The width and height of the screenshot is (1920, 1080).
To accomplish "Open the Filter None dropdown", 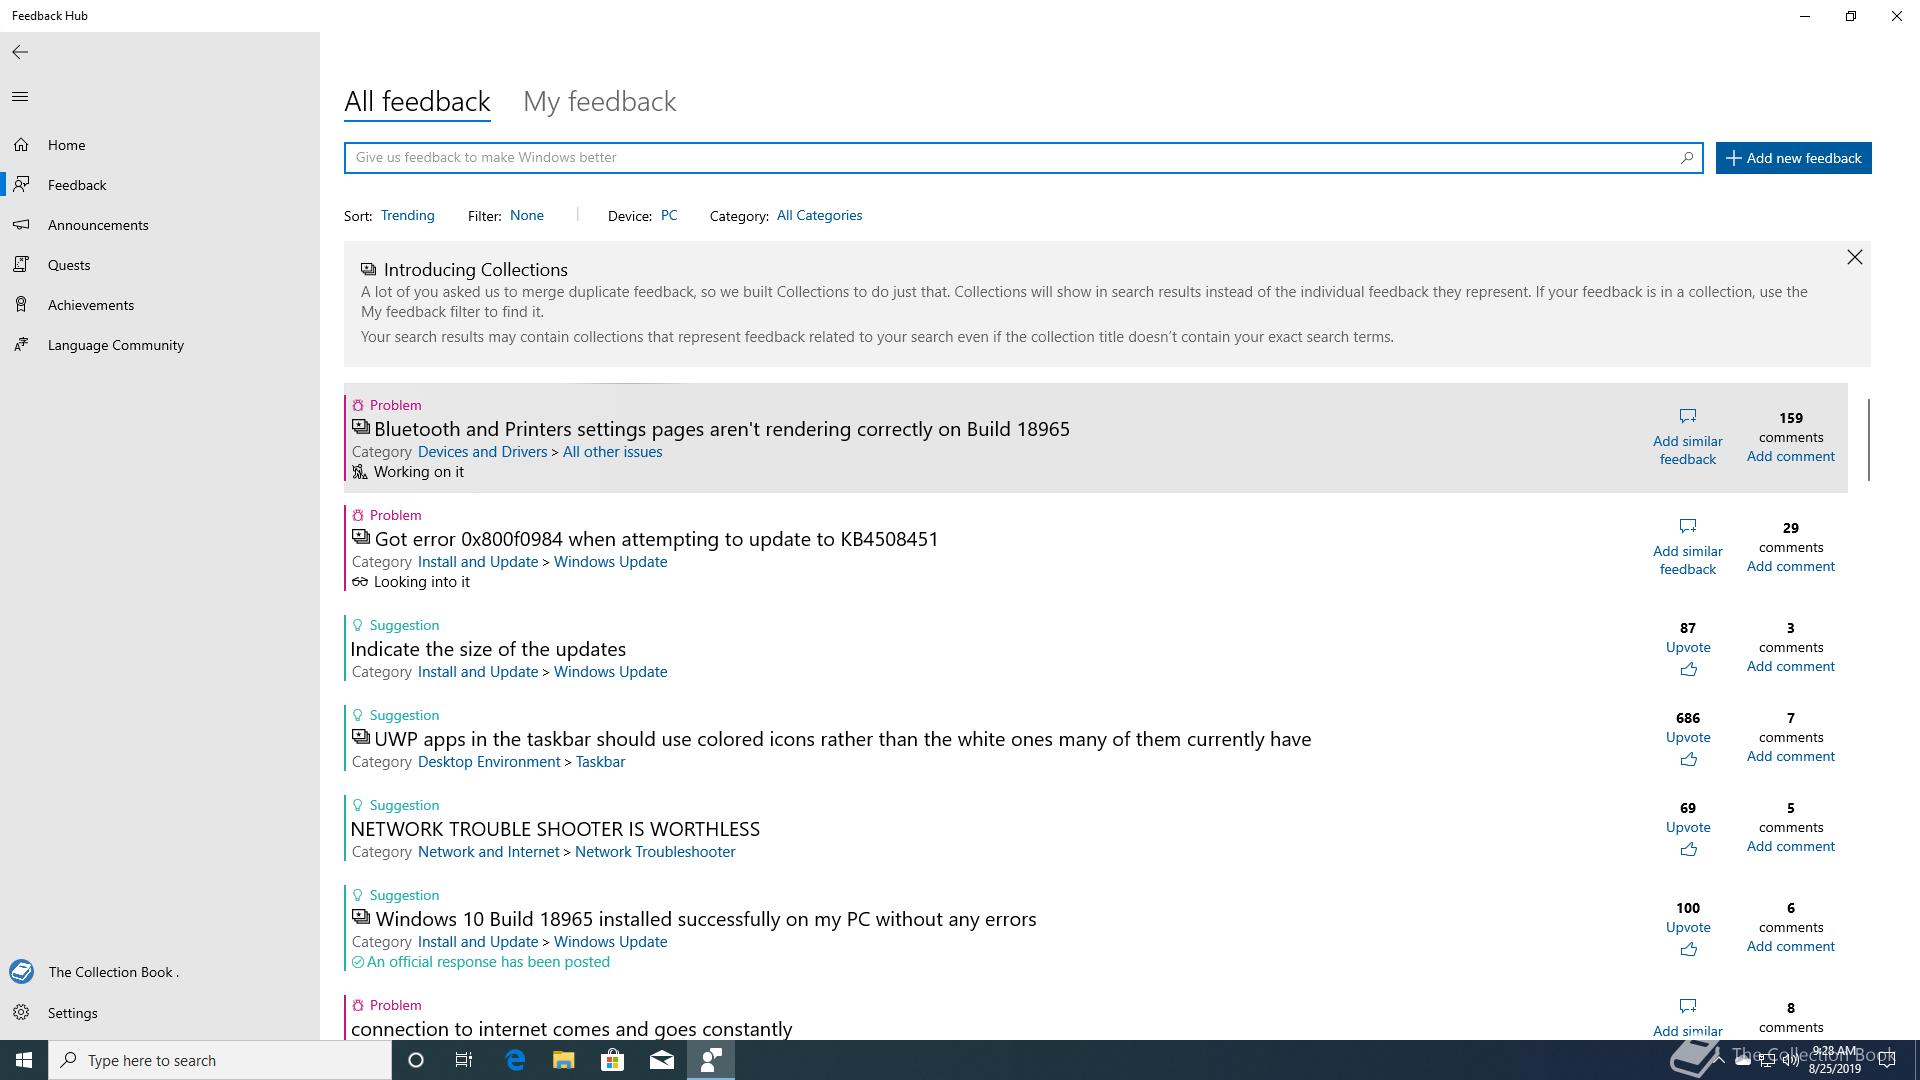I will [527, 215].
